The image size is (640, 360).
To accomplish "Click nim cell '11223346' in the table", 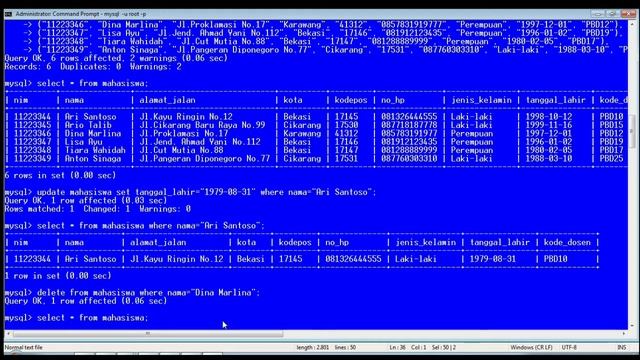I will [x=32, y=133].
